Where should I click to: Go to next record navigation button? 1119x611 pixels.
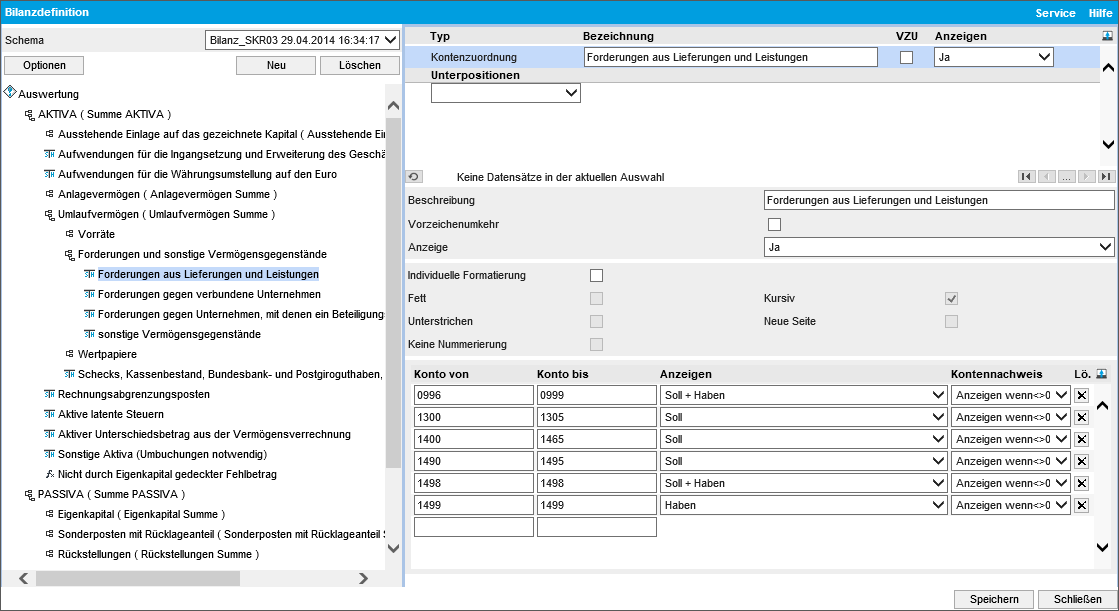pyautogui.click(x=1086, y=176)
